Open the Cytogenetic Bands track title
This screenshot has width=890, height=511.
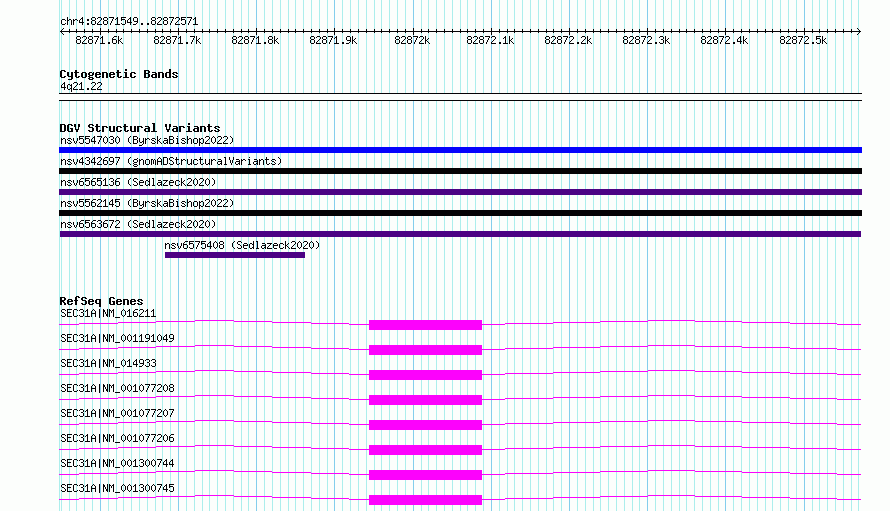(x=119, y=74)
